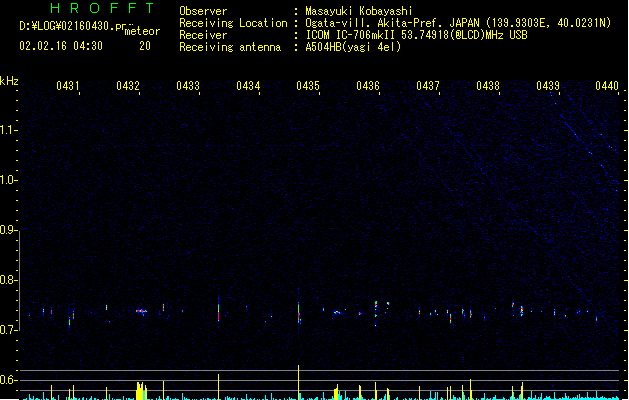The image size is (629, 400).
Task: Click the wide yellow burst just after 0432
Action: pos(141,391)
